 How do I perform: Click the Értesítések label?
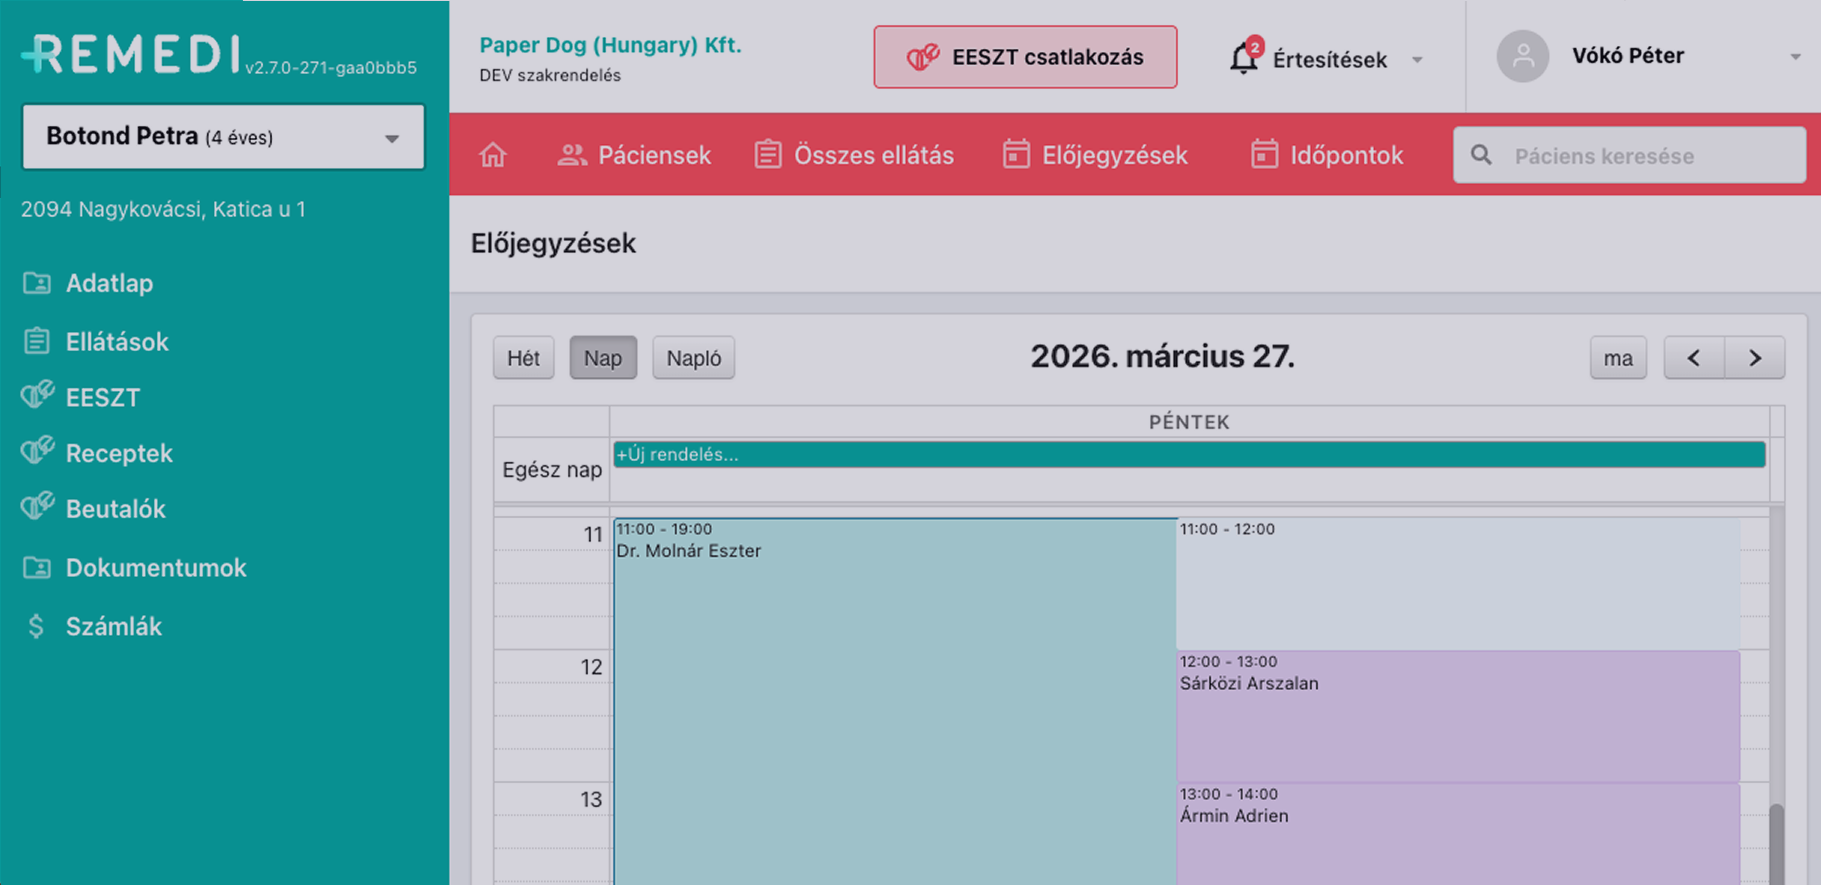1329,60
